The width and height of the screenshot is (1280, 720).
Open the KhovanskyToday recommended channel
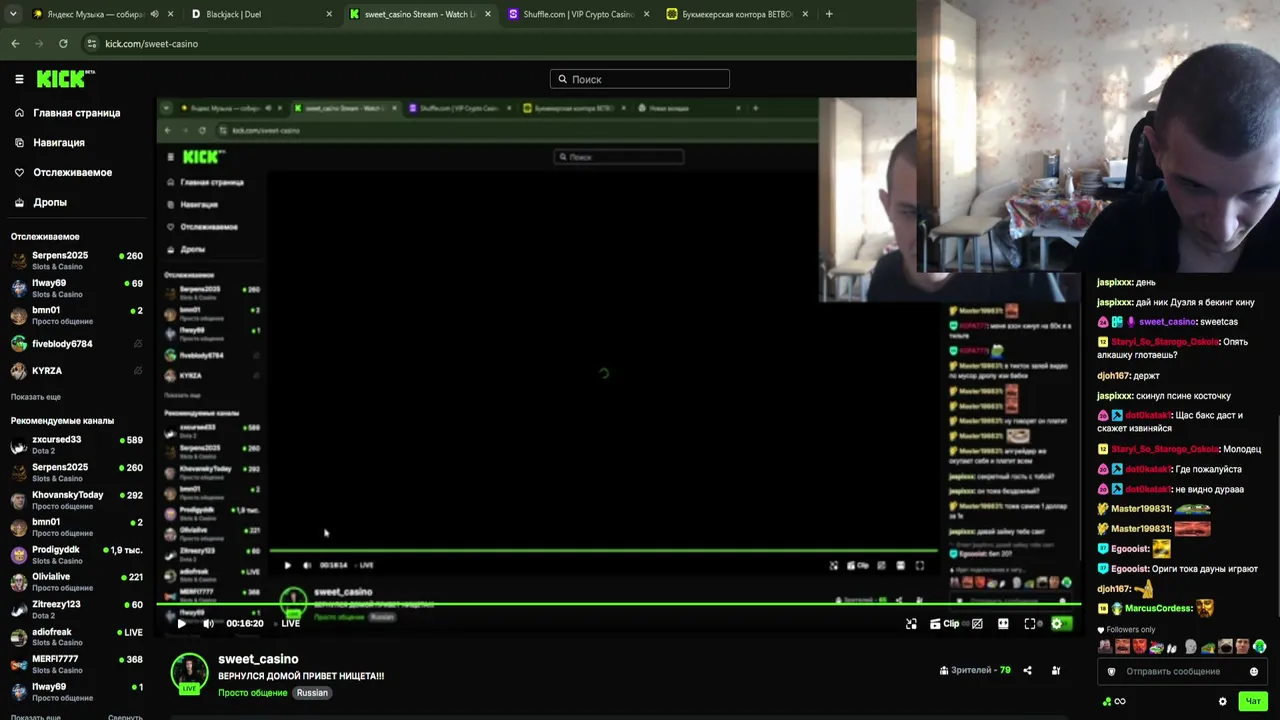[x=76, y=500]
